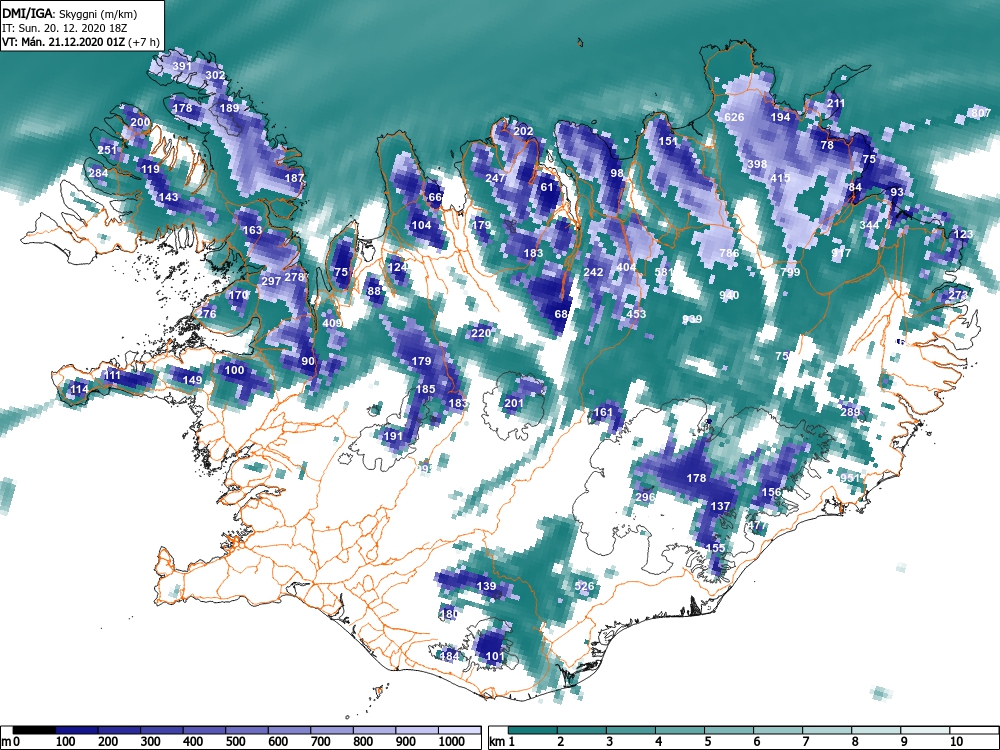Select the '143' map value
The width and height of the screenshot is (1000, 750).
click(x=168, y=198)
